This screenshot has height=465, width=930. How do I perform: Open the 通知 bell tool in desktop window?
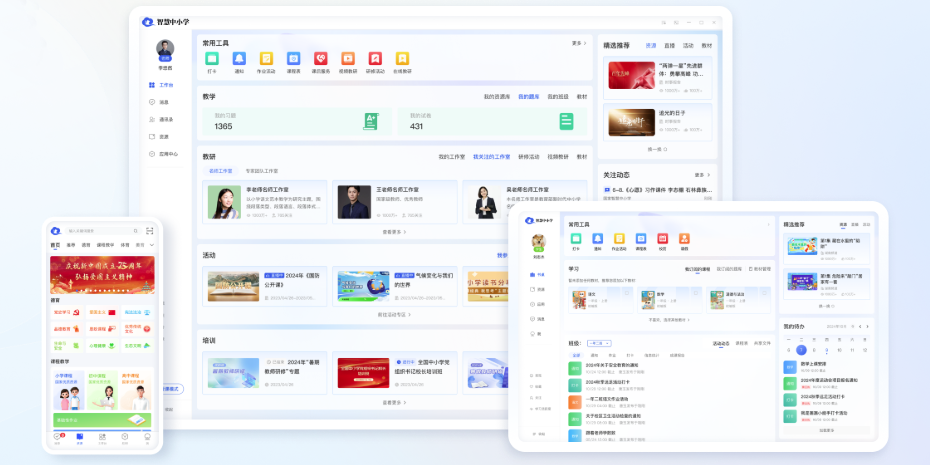(239, 60)
